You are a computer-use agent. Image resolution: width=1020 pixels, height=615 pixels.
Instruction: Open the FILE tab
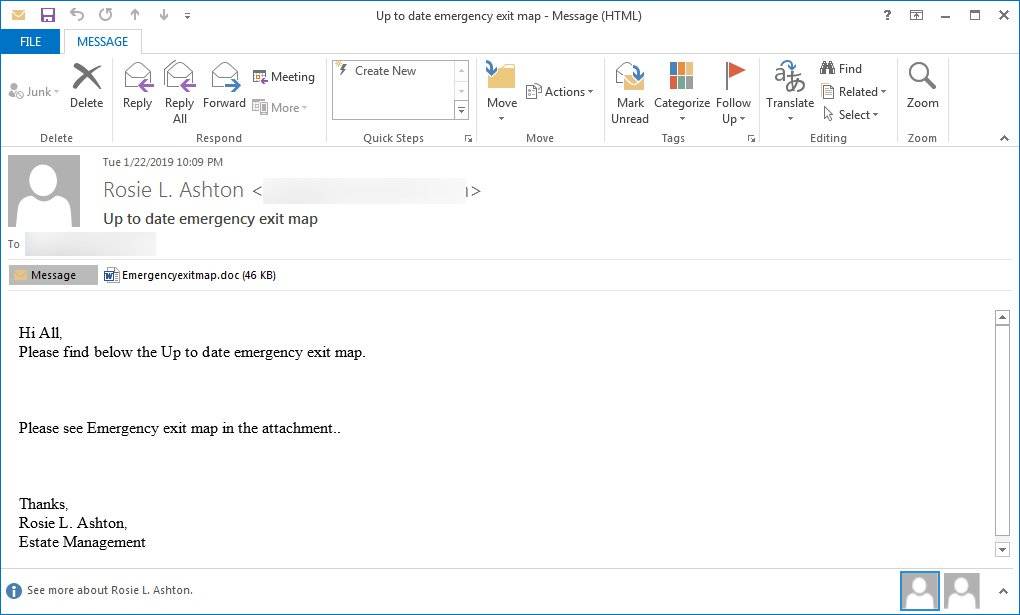tap(30, 42)
